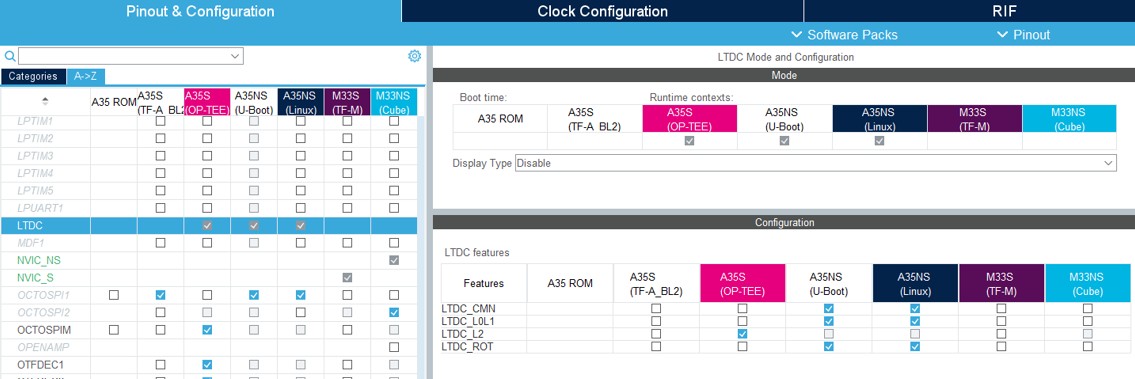
Task: Uncheck LTDC_CMN for A35NS (U-Boot)
Action: [x=829, y=308]
